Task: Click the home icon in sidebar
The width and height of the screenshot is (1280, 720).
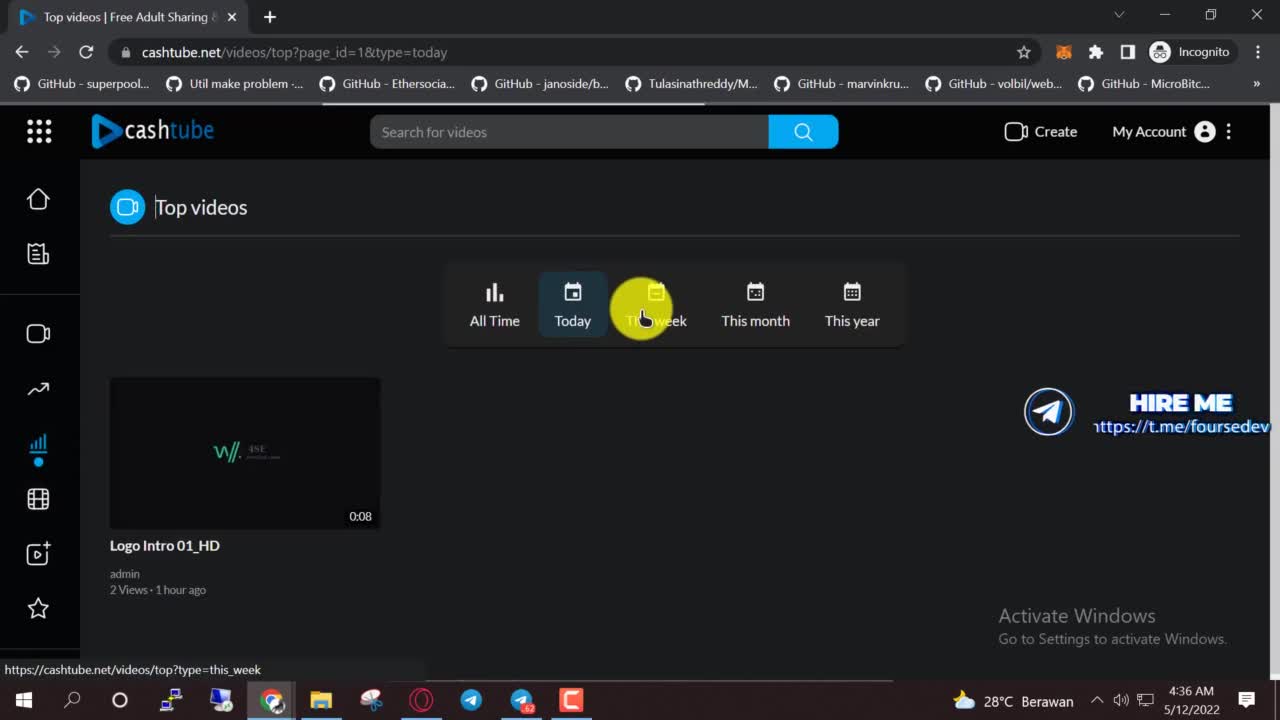Action: pos(38,199)
